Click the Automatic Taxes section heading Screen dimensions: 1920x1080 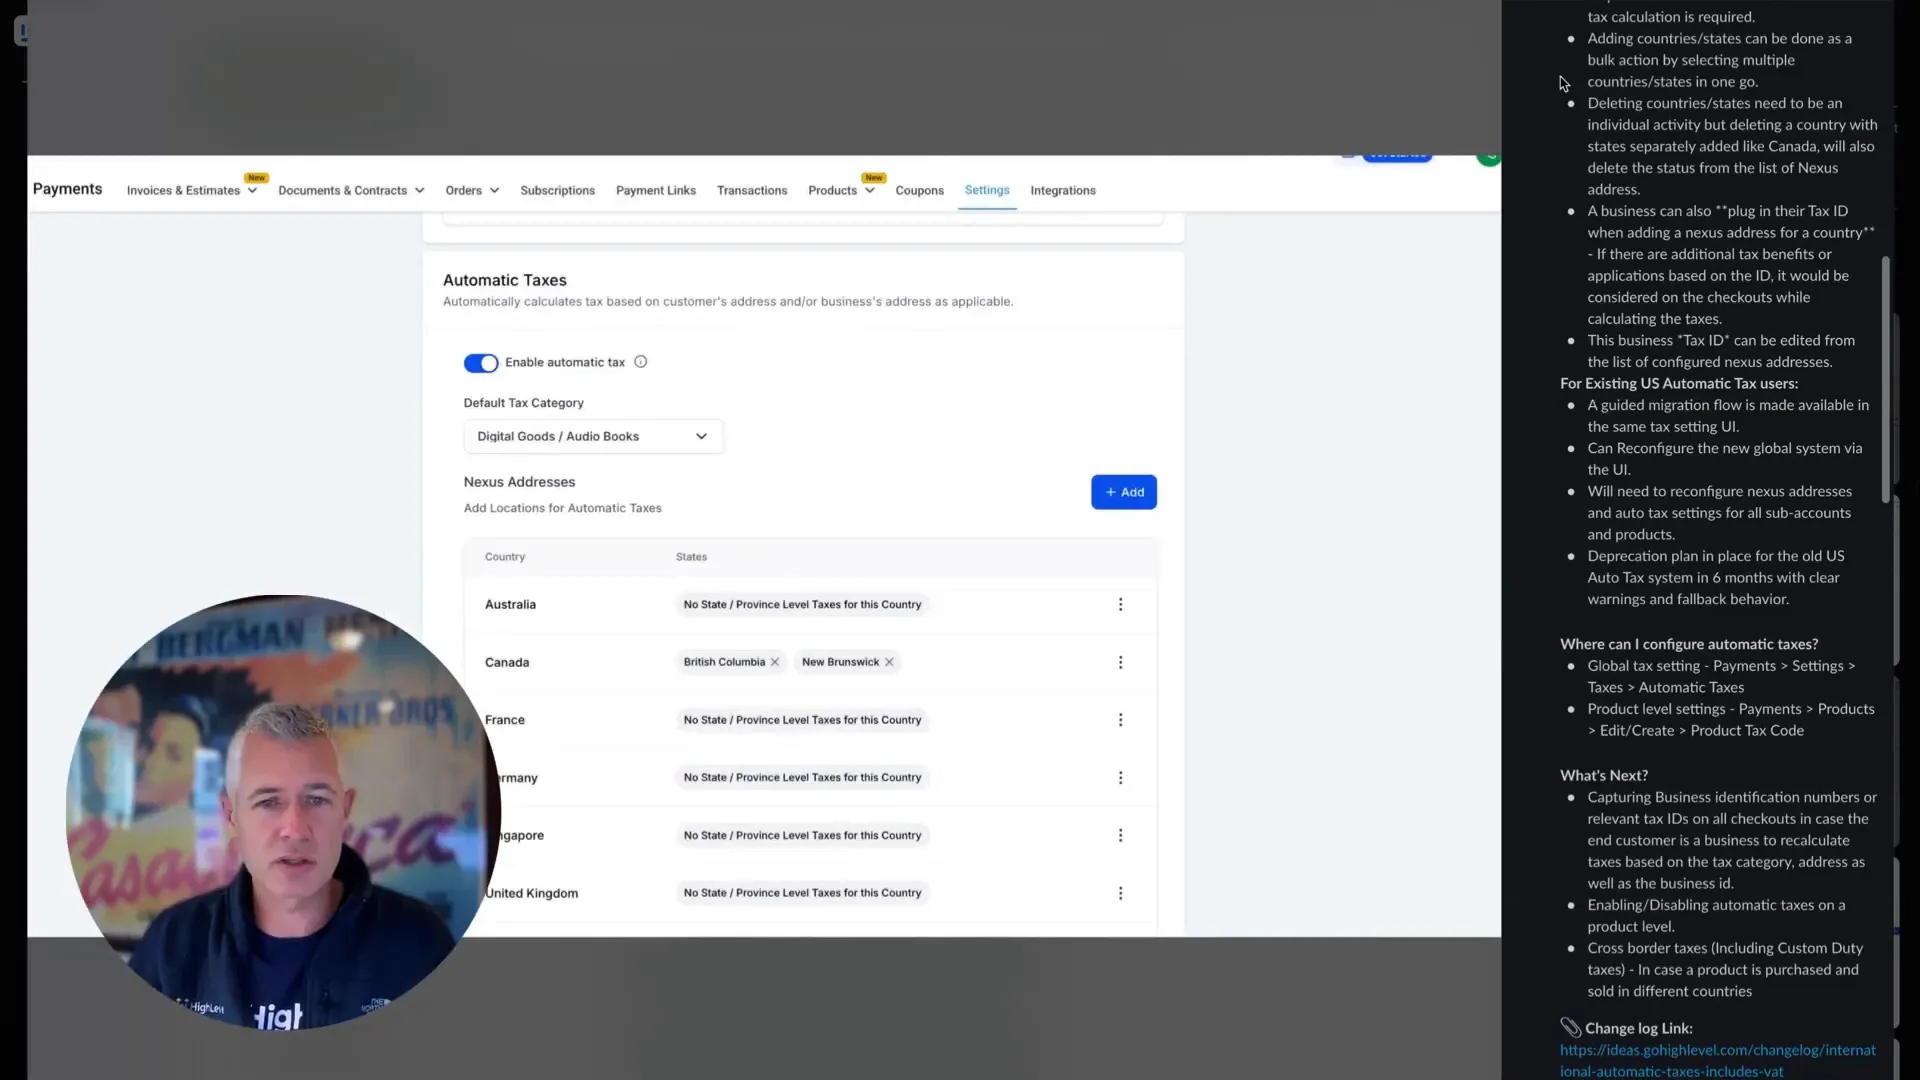tap(505, 280)
